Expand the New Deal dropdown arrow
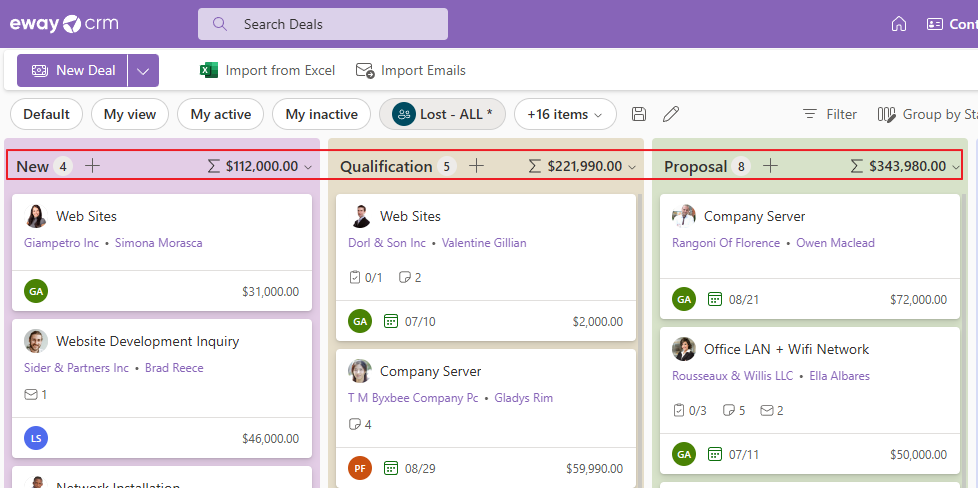 tap(143, 71)
